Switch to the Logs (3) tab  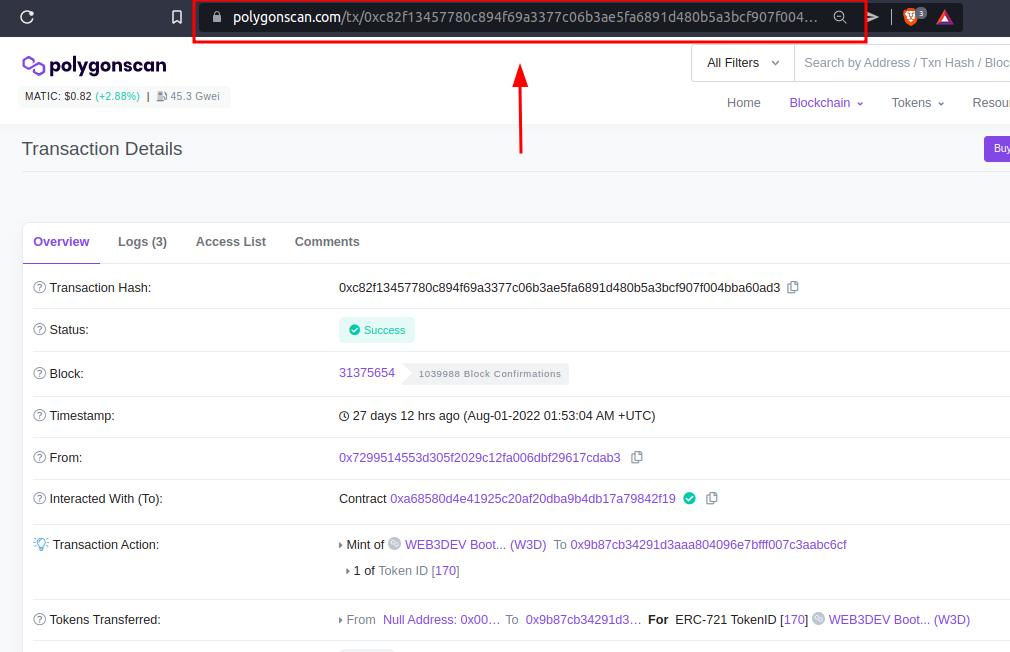point(142,242)
